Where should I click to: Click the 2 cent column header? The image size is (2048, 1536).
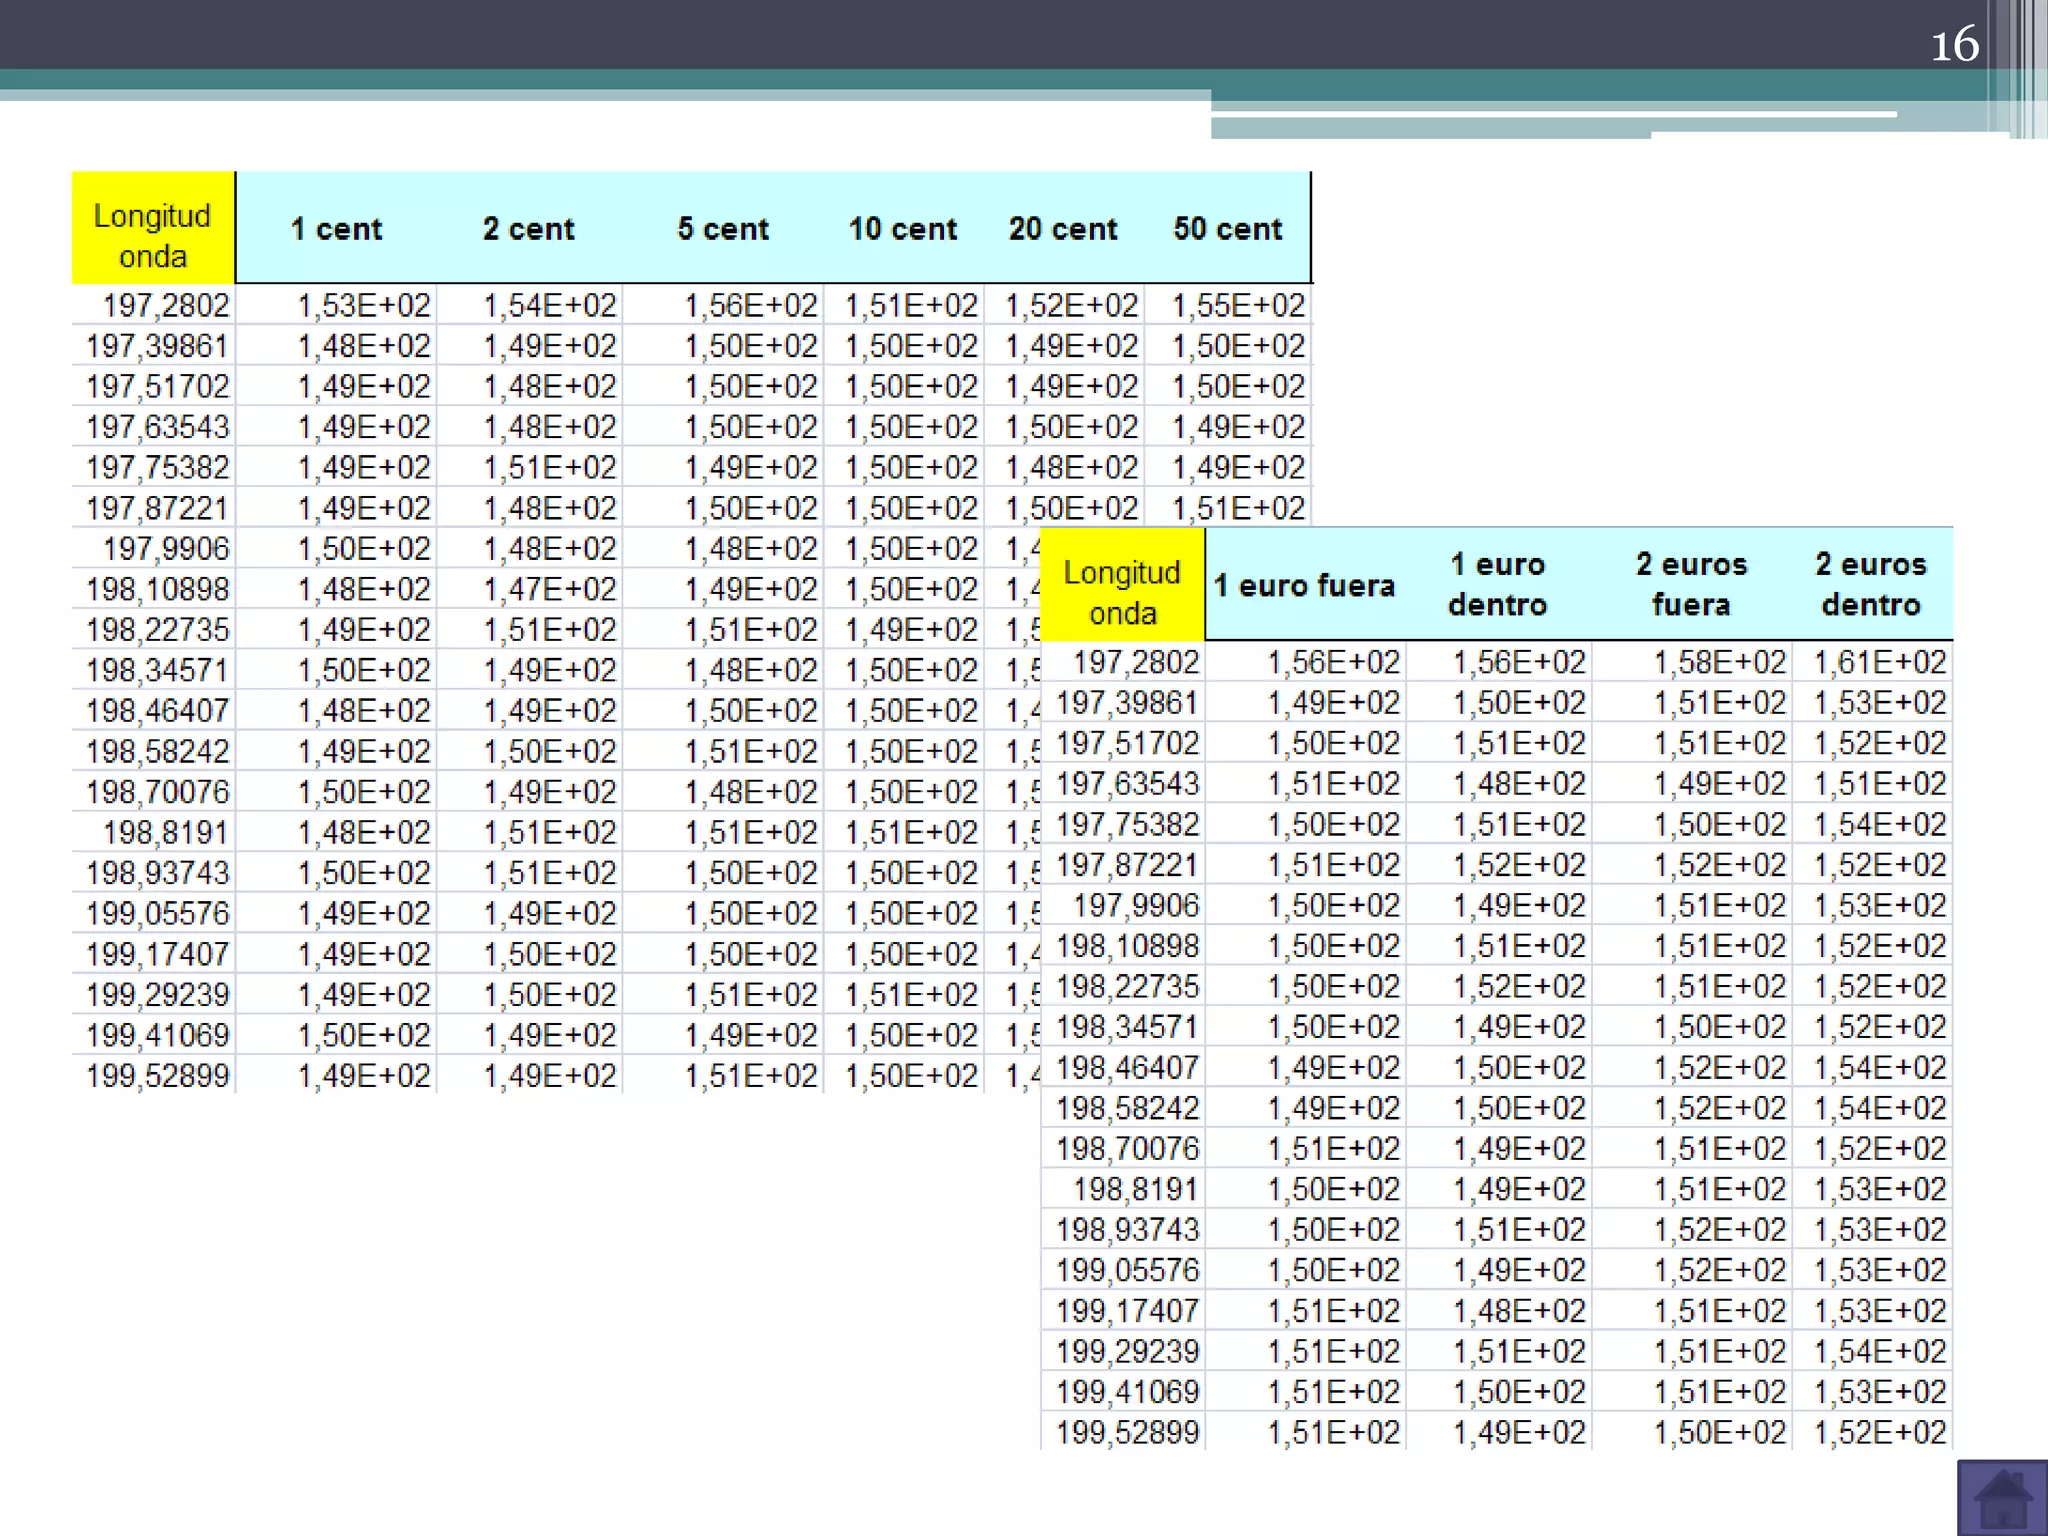click(x=529, y=229)
